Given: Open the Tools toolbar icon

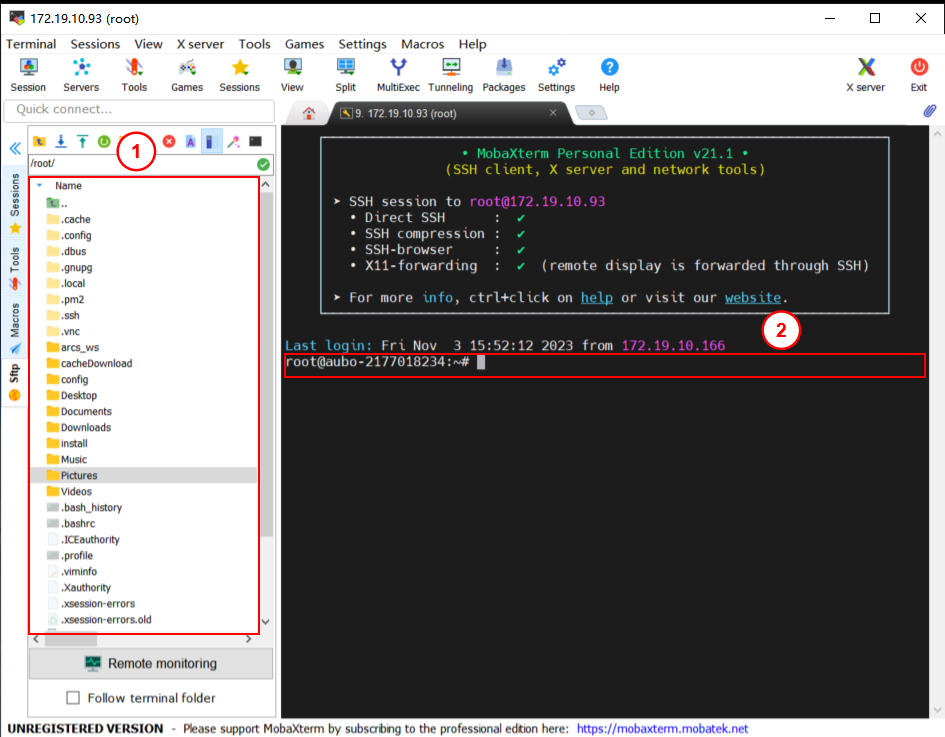Looking at the screenshot, I should 134,75.
